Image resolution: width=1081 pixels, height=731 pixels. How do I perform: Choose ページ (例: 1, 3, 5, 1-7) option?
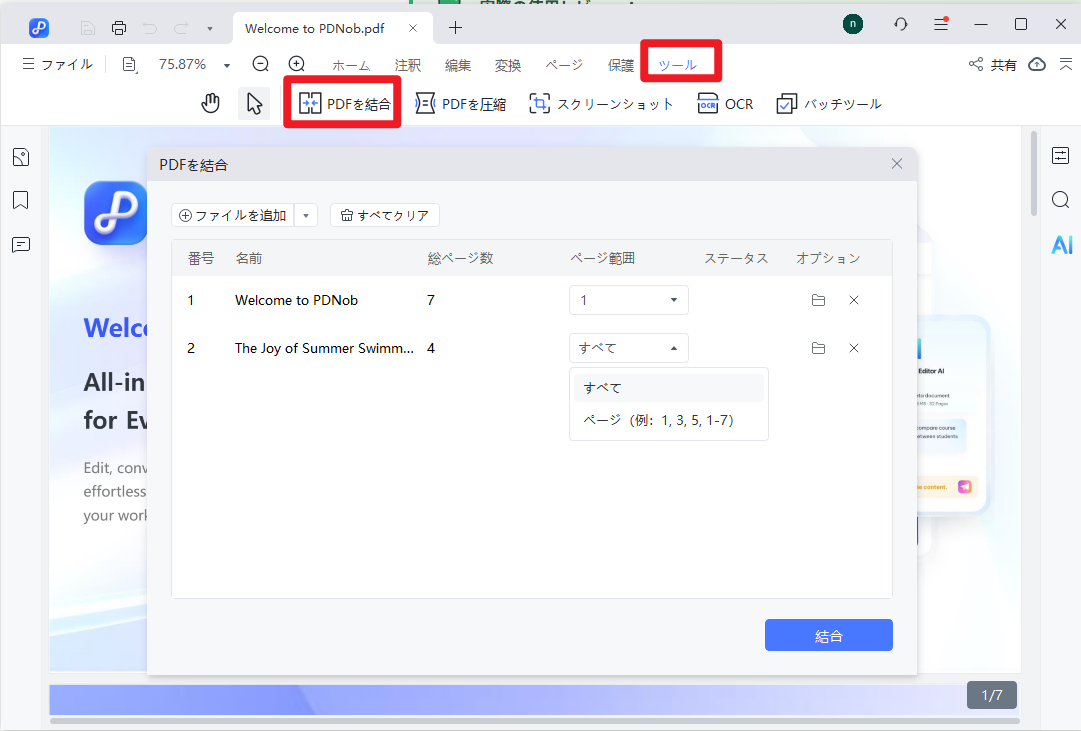point(669,420)
